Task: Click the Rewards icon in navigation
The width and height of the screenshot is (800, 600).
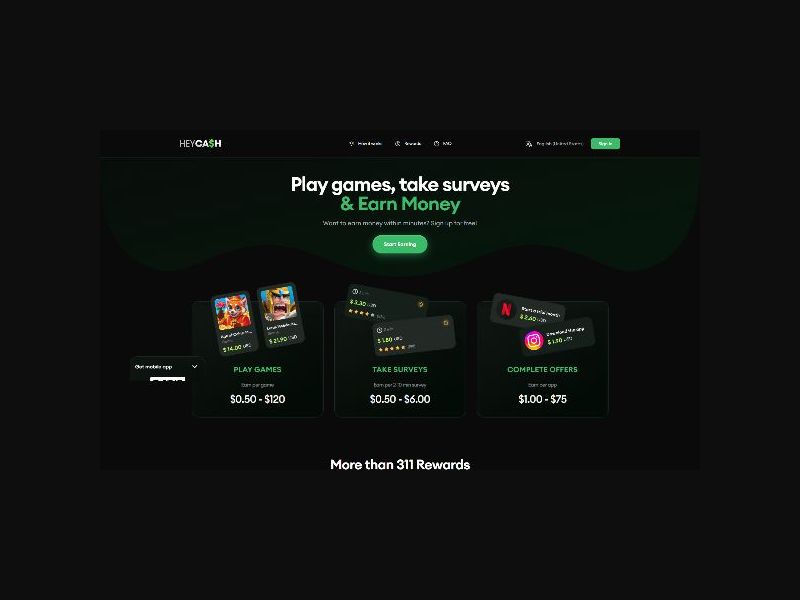Action: tap(397, 144)
